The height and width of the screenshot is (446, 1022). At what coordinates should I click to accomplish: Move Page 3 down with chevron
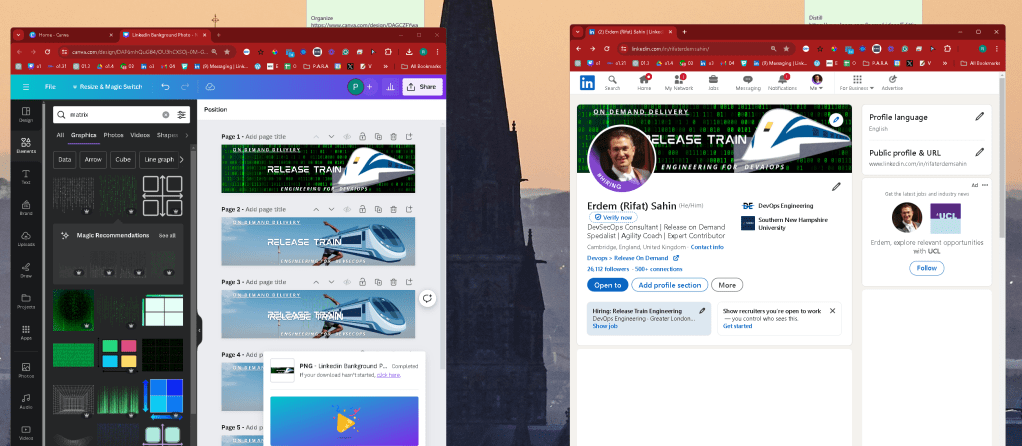click(331, 282)
